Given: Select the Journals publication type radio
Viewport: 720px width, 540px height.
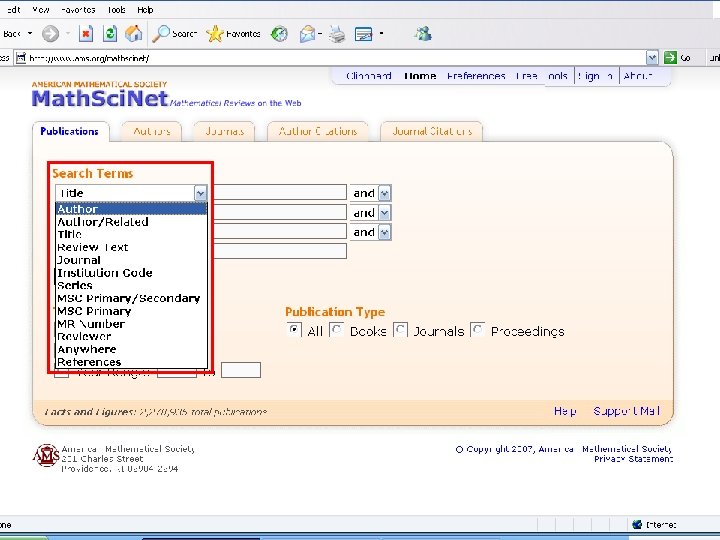Looking at the screenshot, I should (400, 330).
